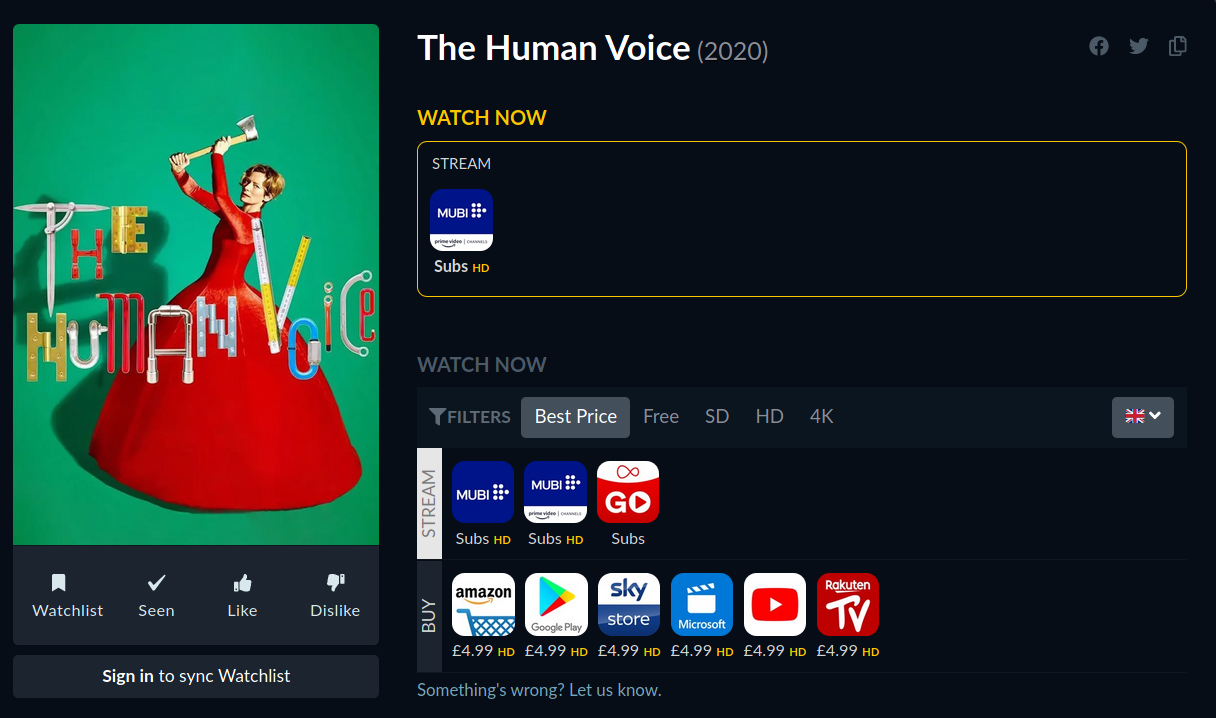
Task: Open the Filters options
Action: click(470, 417)
